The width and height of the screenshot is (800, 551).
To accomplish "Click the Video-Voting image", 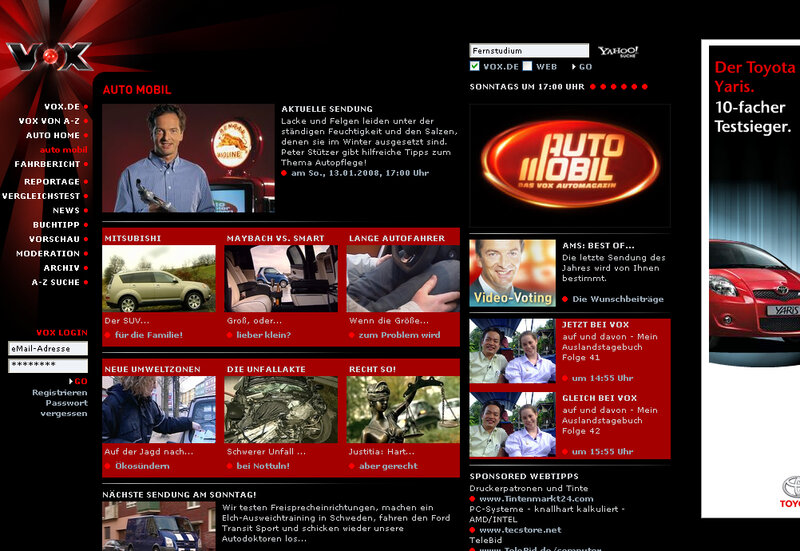I will click(512, 272).
